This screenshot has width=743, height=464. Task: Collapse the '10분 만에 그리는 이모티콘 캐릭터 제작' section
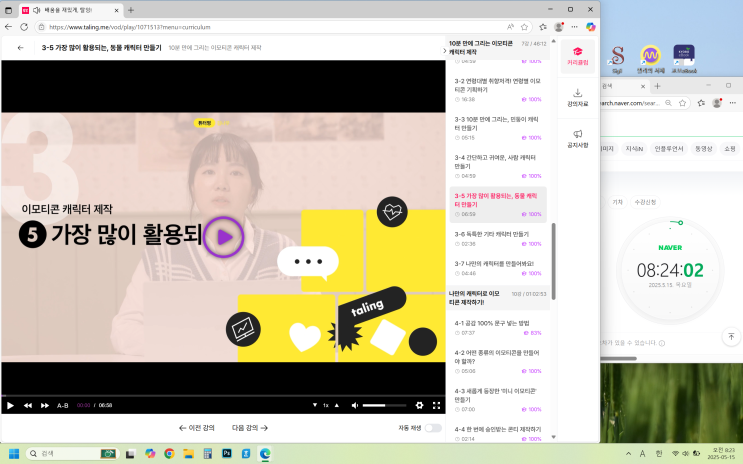coord(498,47)
